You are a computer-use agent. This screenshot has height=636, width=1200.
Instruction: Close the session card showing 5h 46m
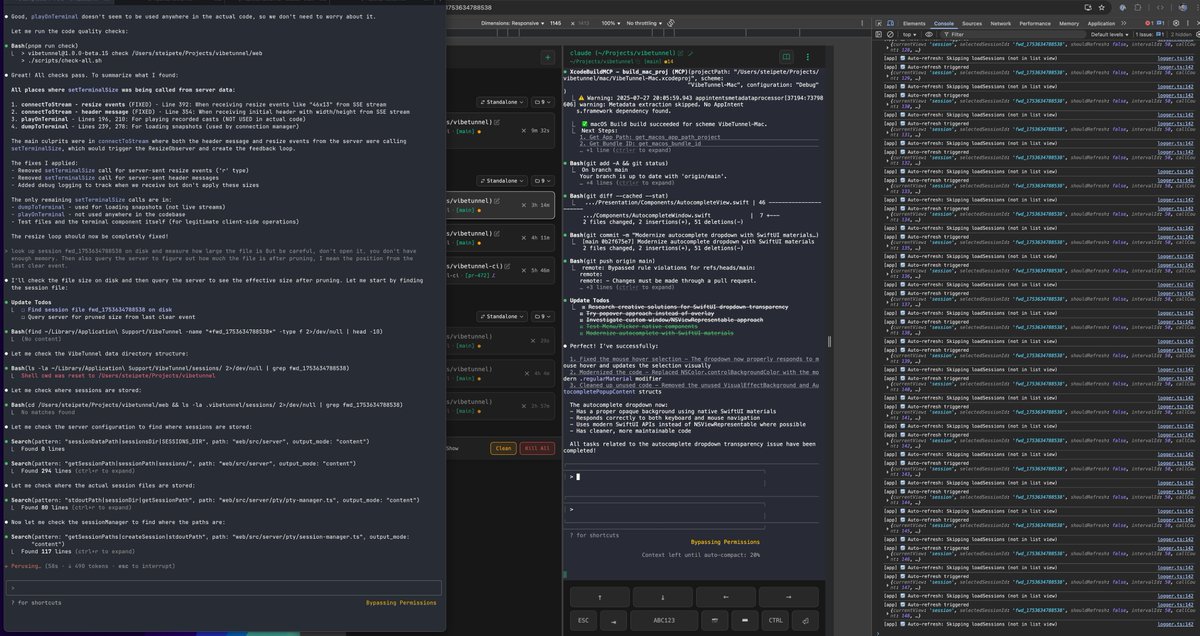523,270
